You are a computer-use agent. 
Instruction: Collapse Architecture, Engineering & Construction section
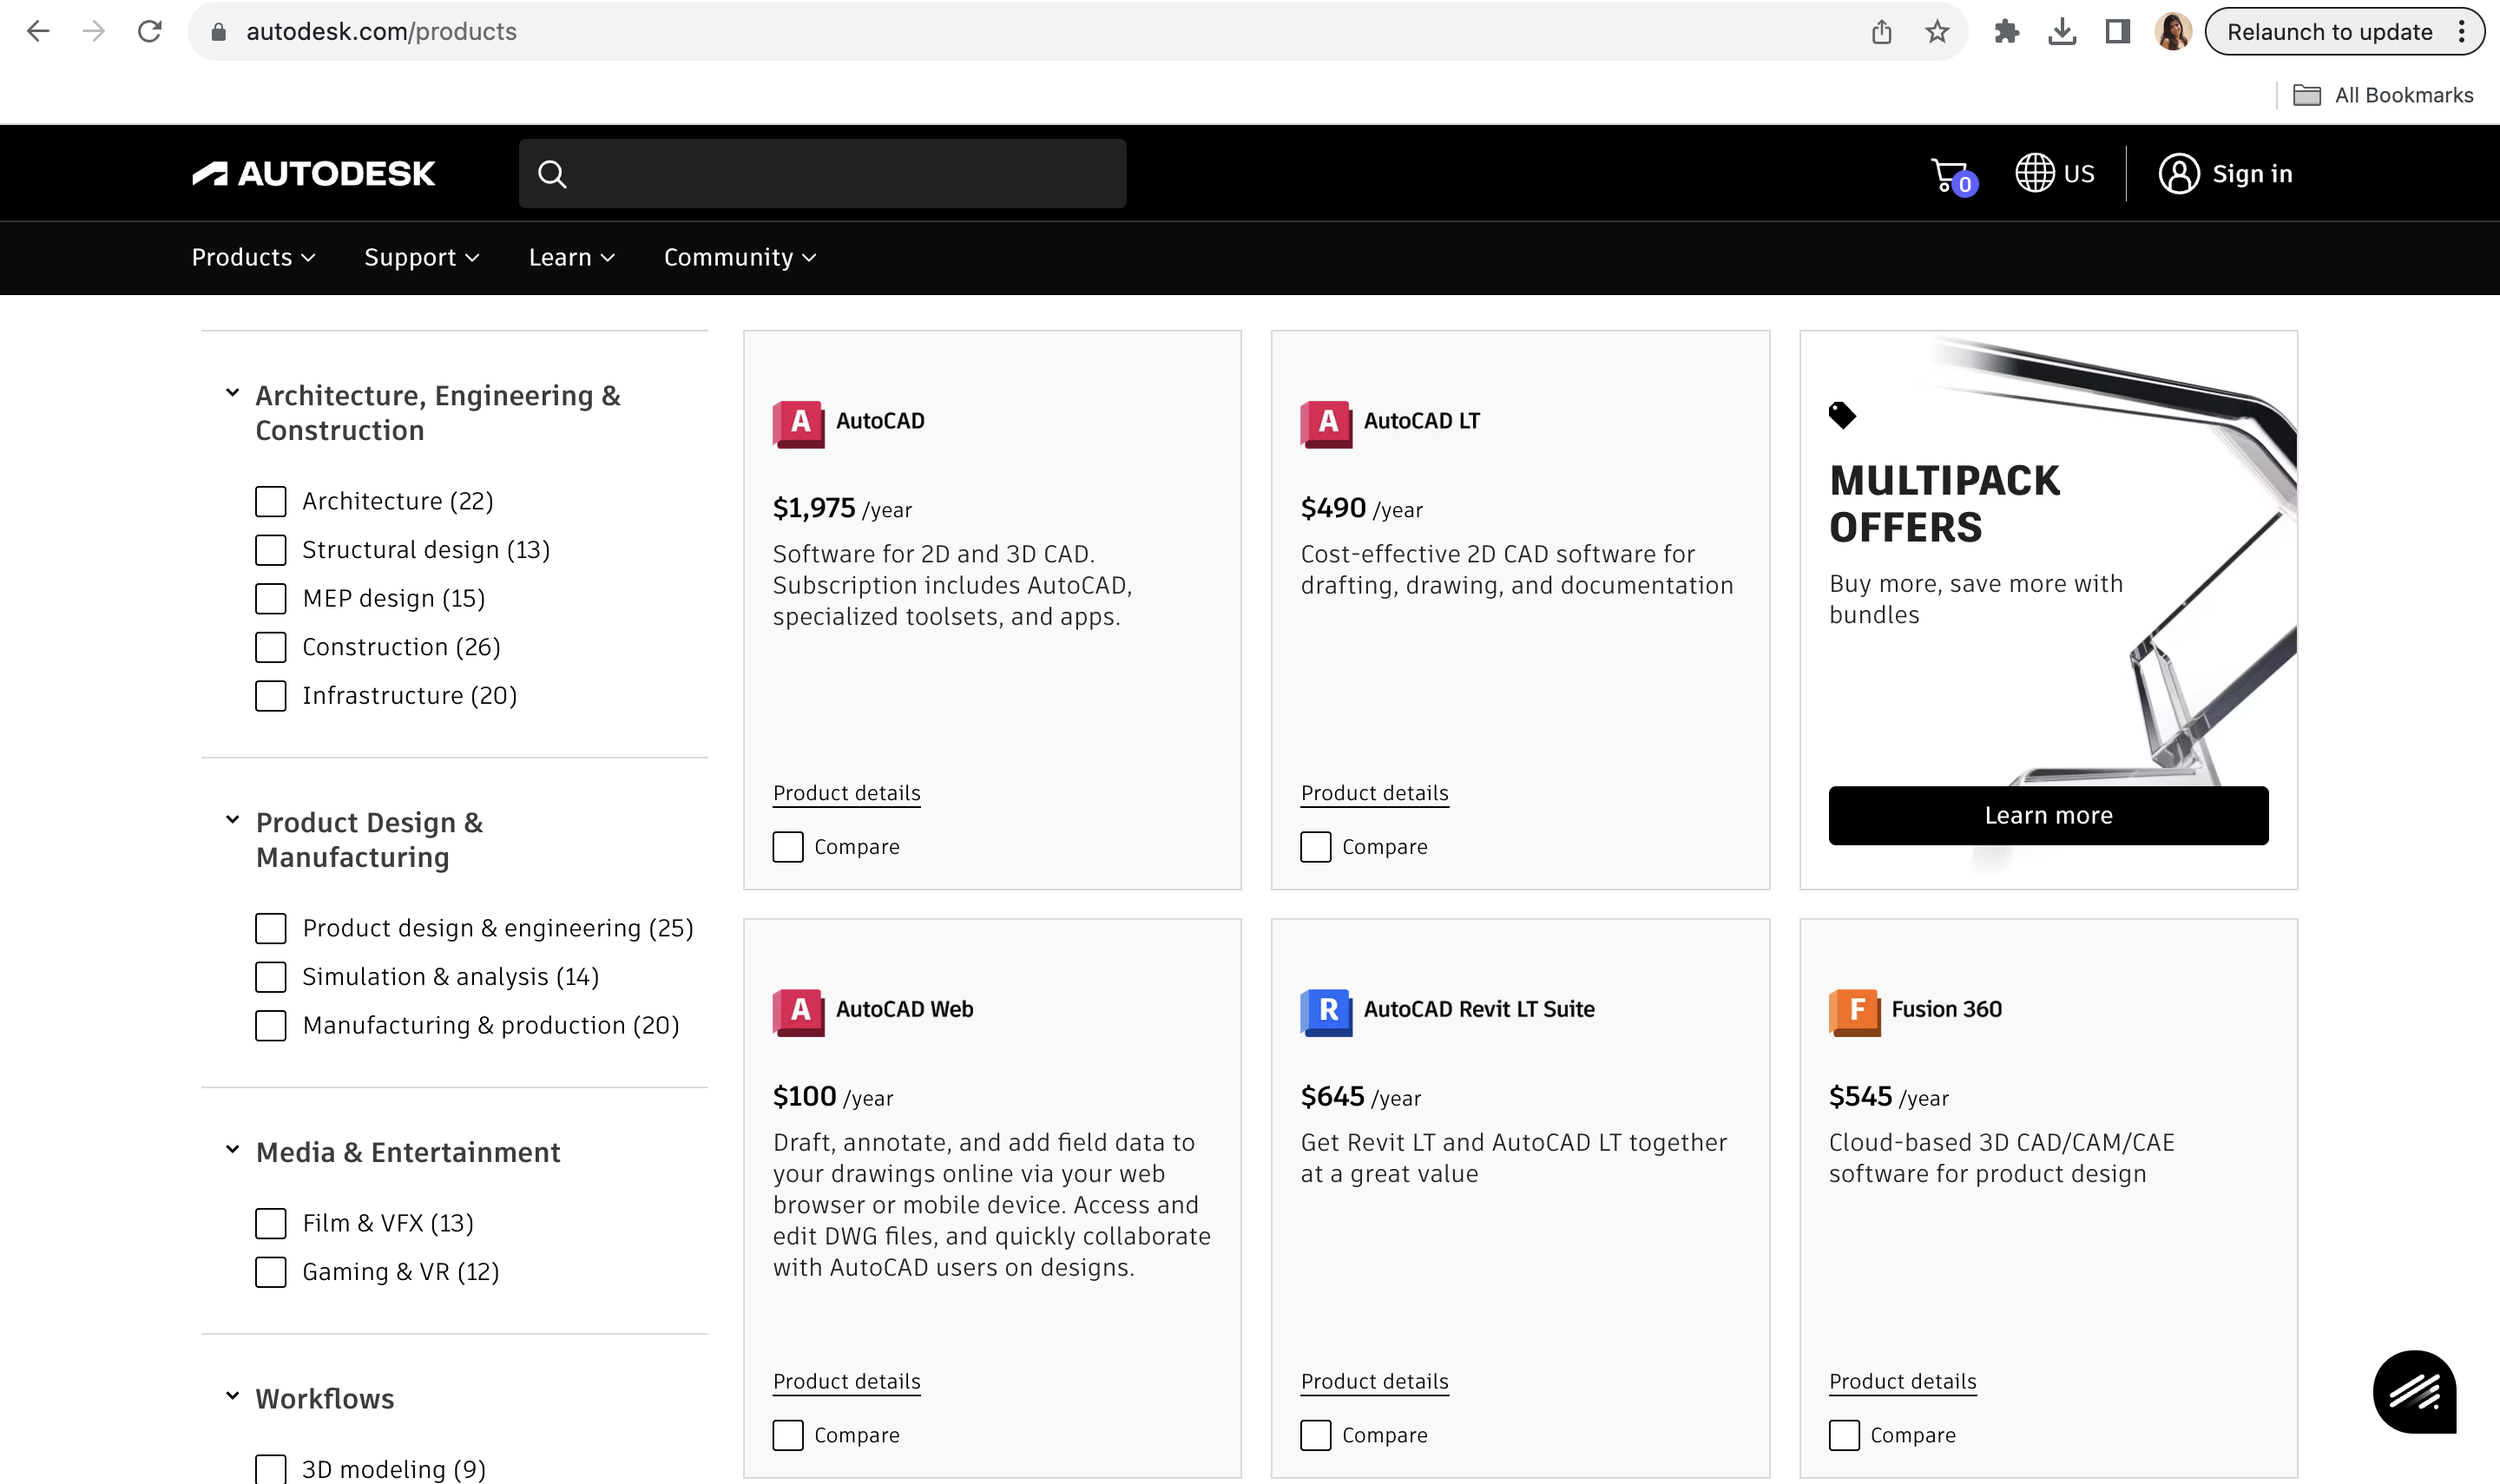point(232,393)
